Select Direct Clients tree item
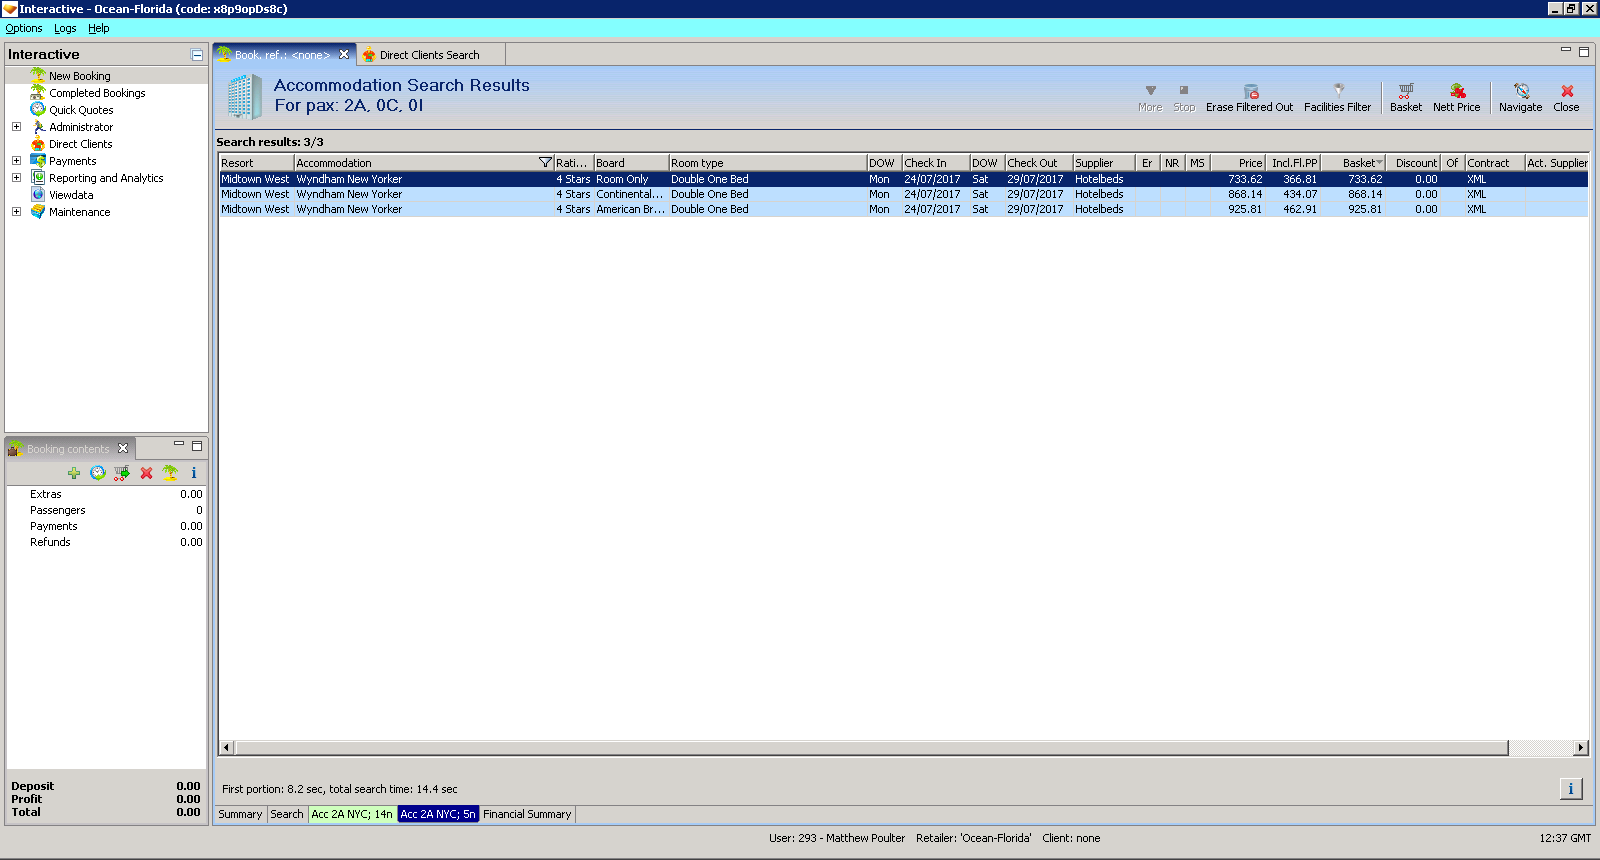Viewport: 1600px width, 860px height. coord(81,144)
